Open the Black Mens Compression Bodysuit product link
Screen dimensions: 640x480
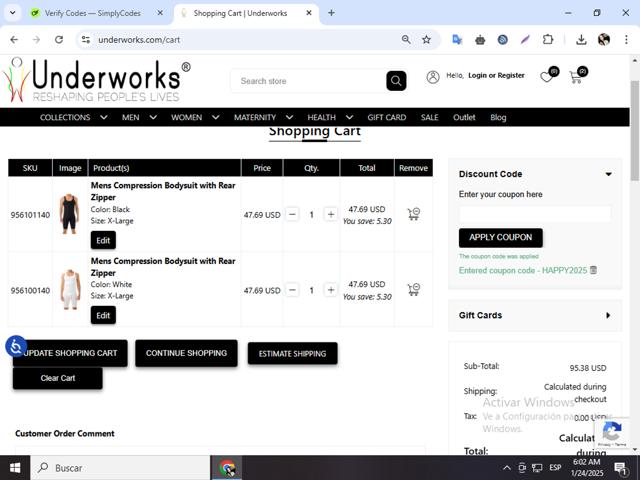[x=163, y=191]
